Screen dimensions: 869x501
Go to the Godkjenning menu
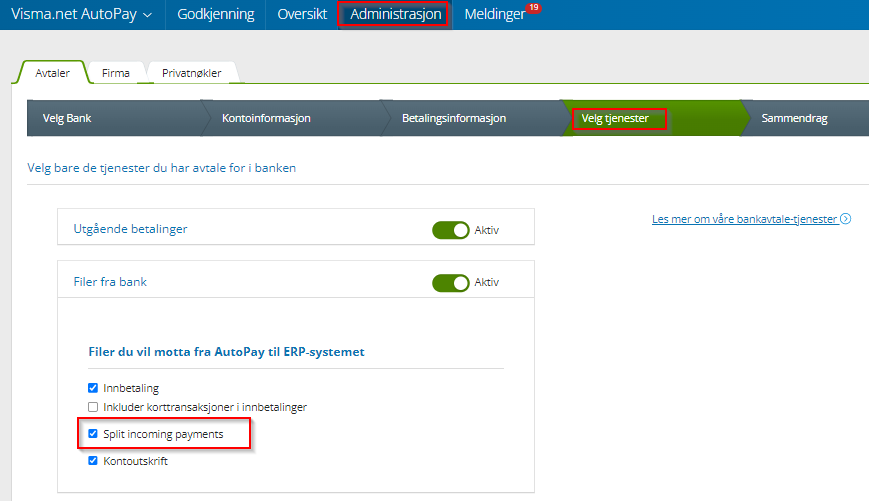(216, 14)
